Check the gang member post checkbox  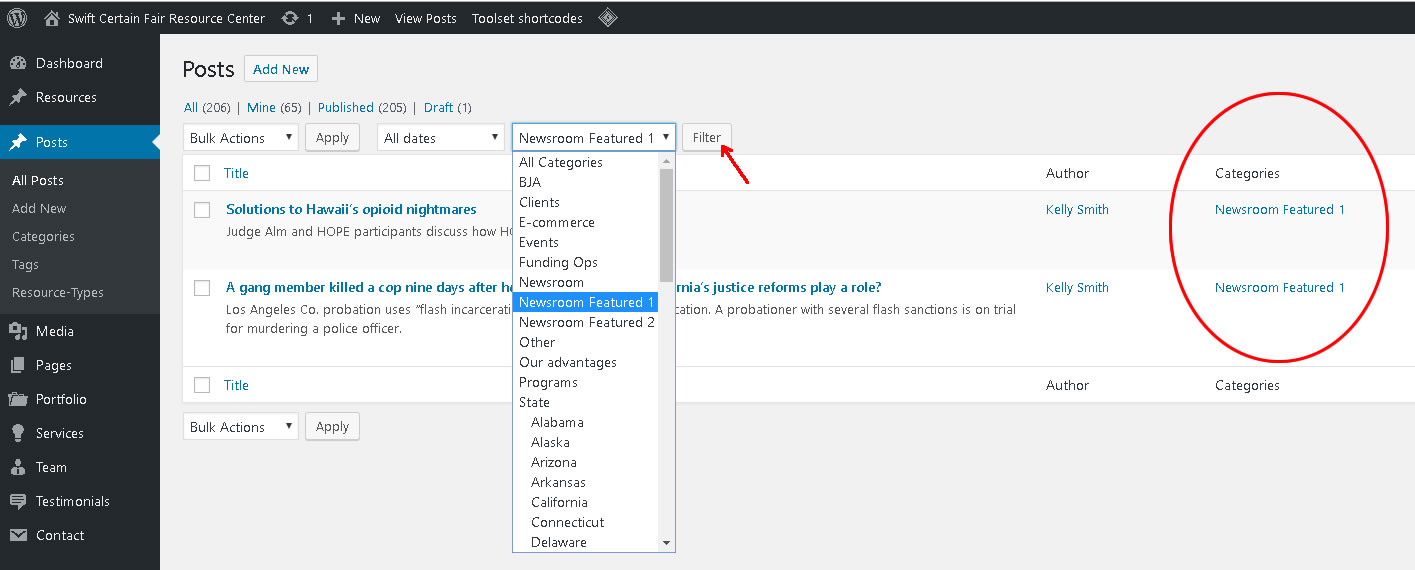click(202, 288)
